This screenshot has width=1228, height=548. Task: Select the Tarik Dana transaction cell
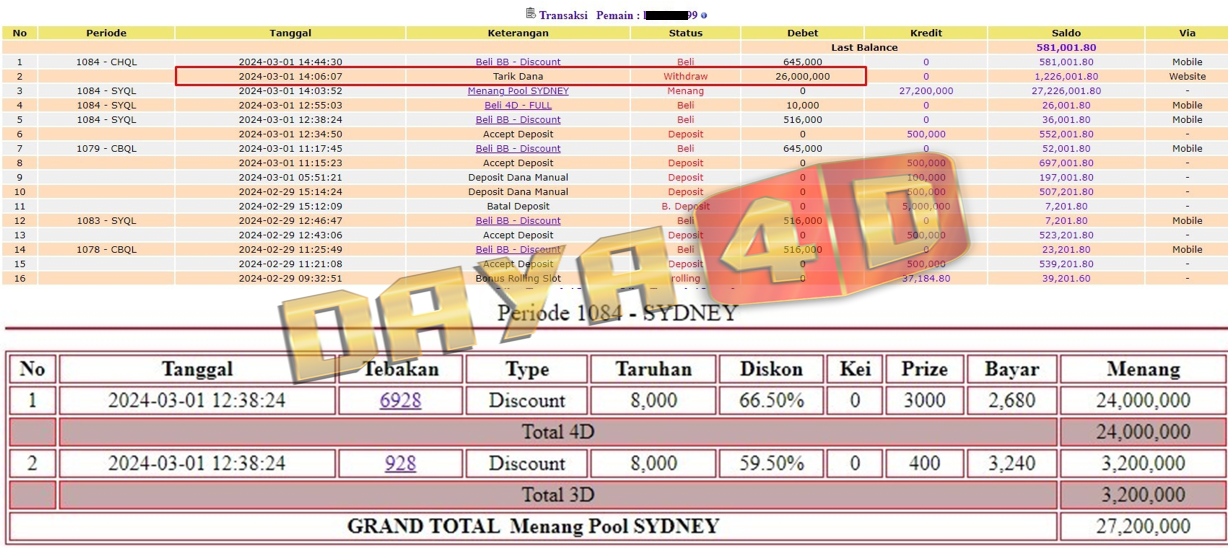[518, 77]
